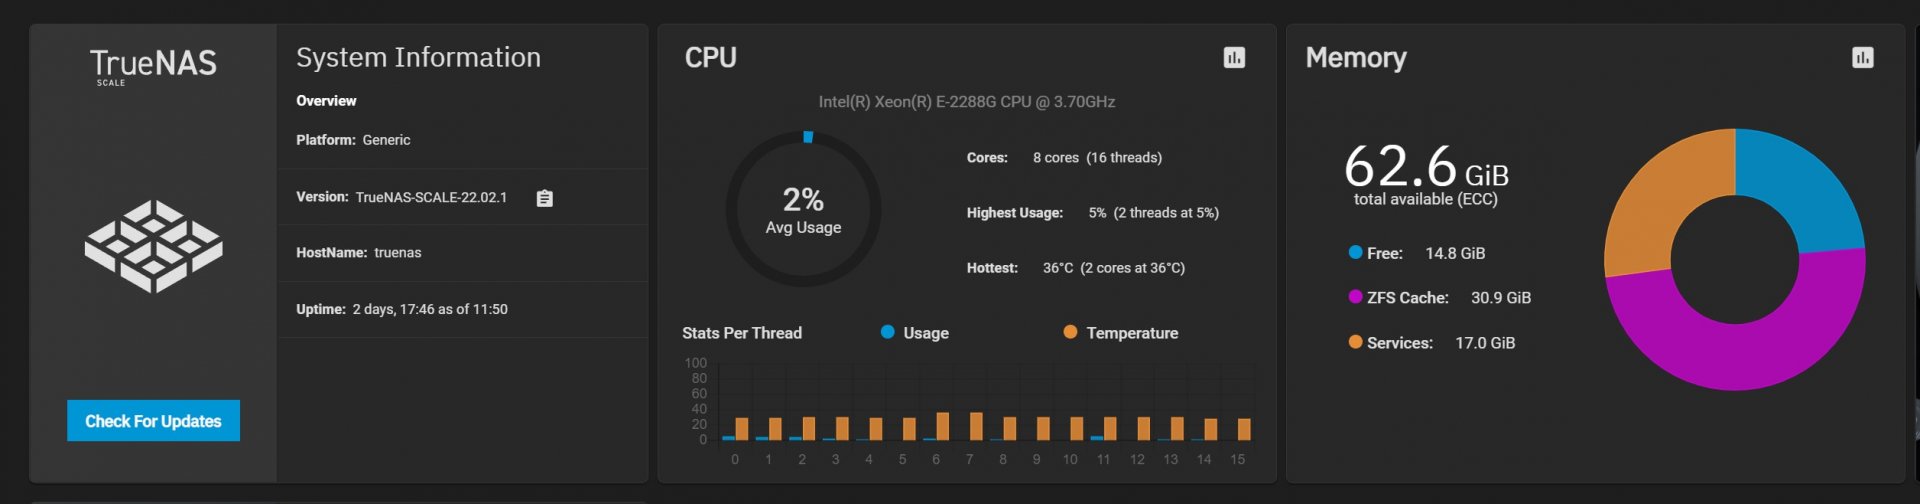1920x504 pixels.
Task: Select the HostName truenas row
Action: click(463, 253)
